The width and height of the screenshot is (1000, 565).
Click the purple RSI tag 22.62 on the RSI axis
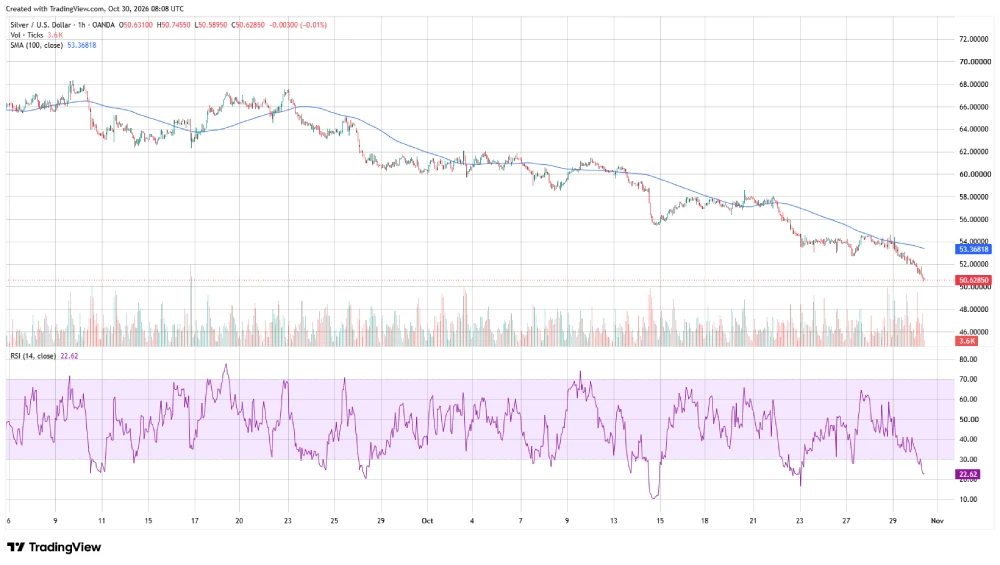[967, 474]
